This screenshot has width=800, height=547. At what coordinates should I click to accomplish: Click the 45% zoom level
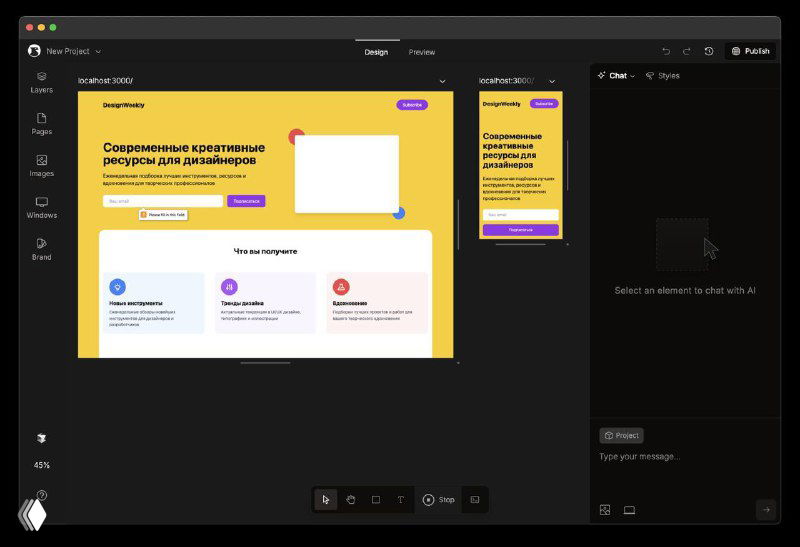tap(42, 465)
